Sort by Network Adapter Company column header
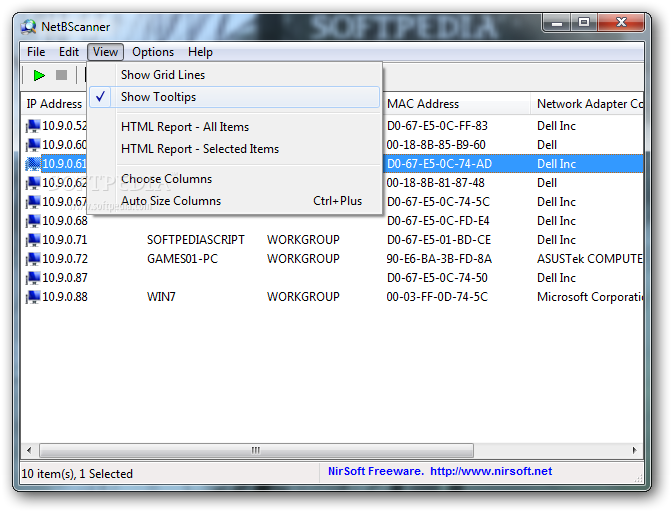This screenshot has height=512, width=672. tap(587, 104)
